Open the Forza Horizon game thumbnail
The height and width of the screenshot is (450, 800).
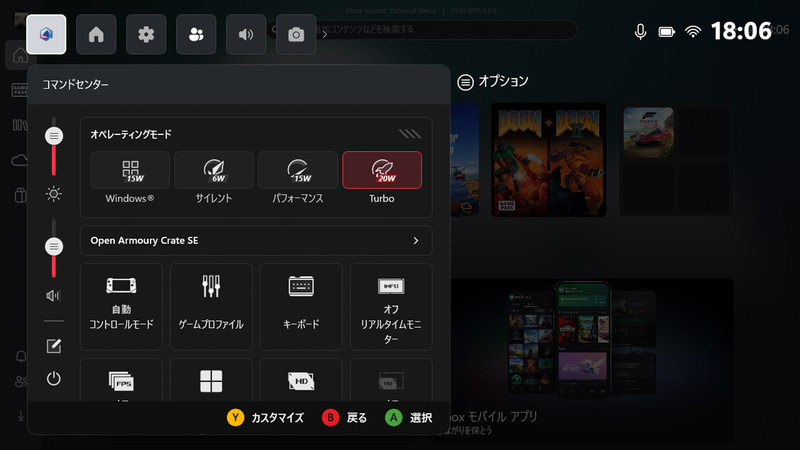[648, 132]
